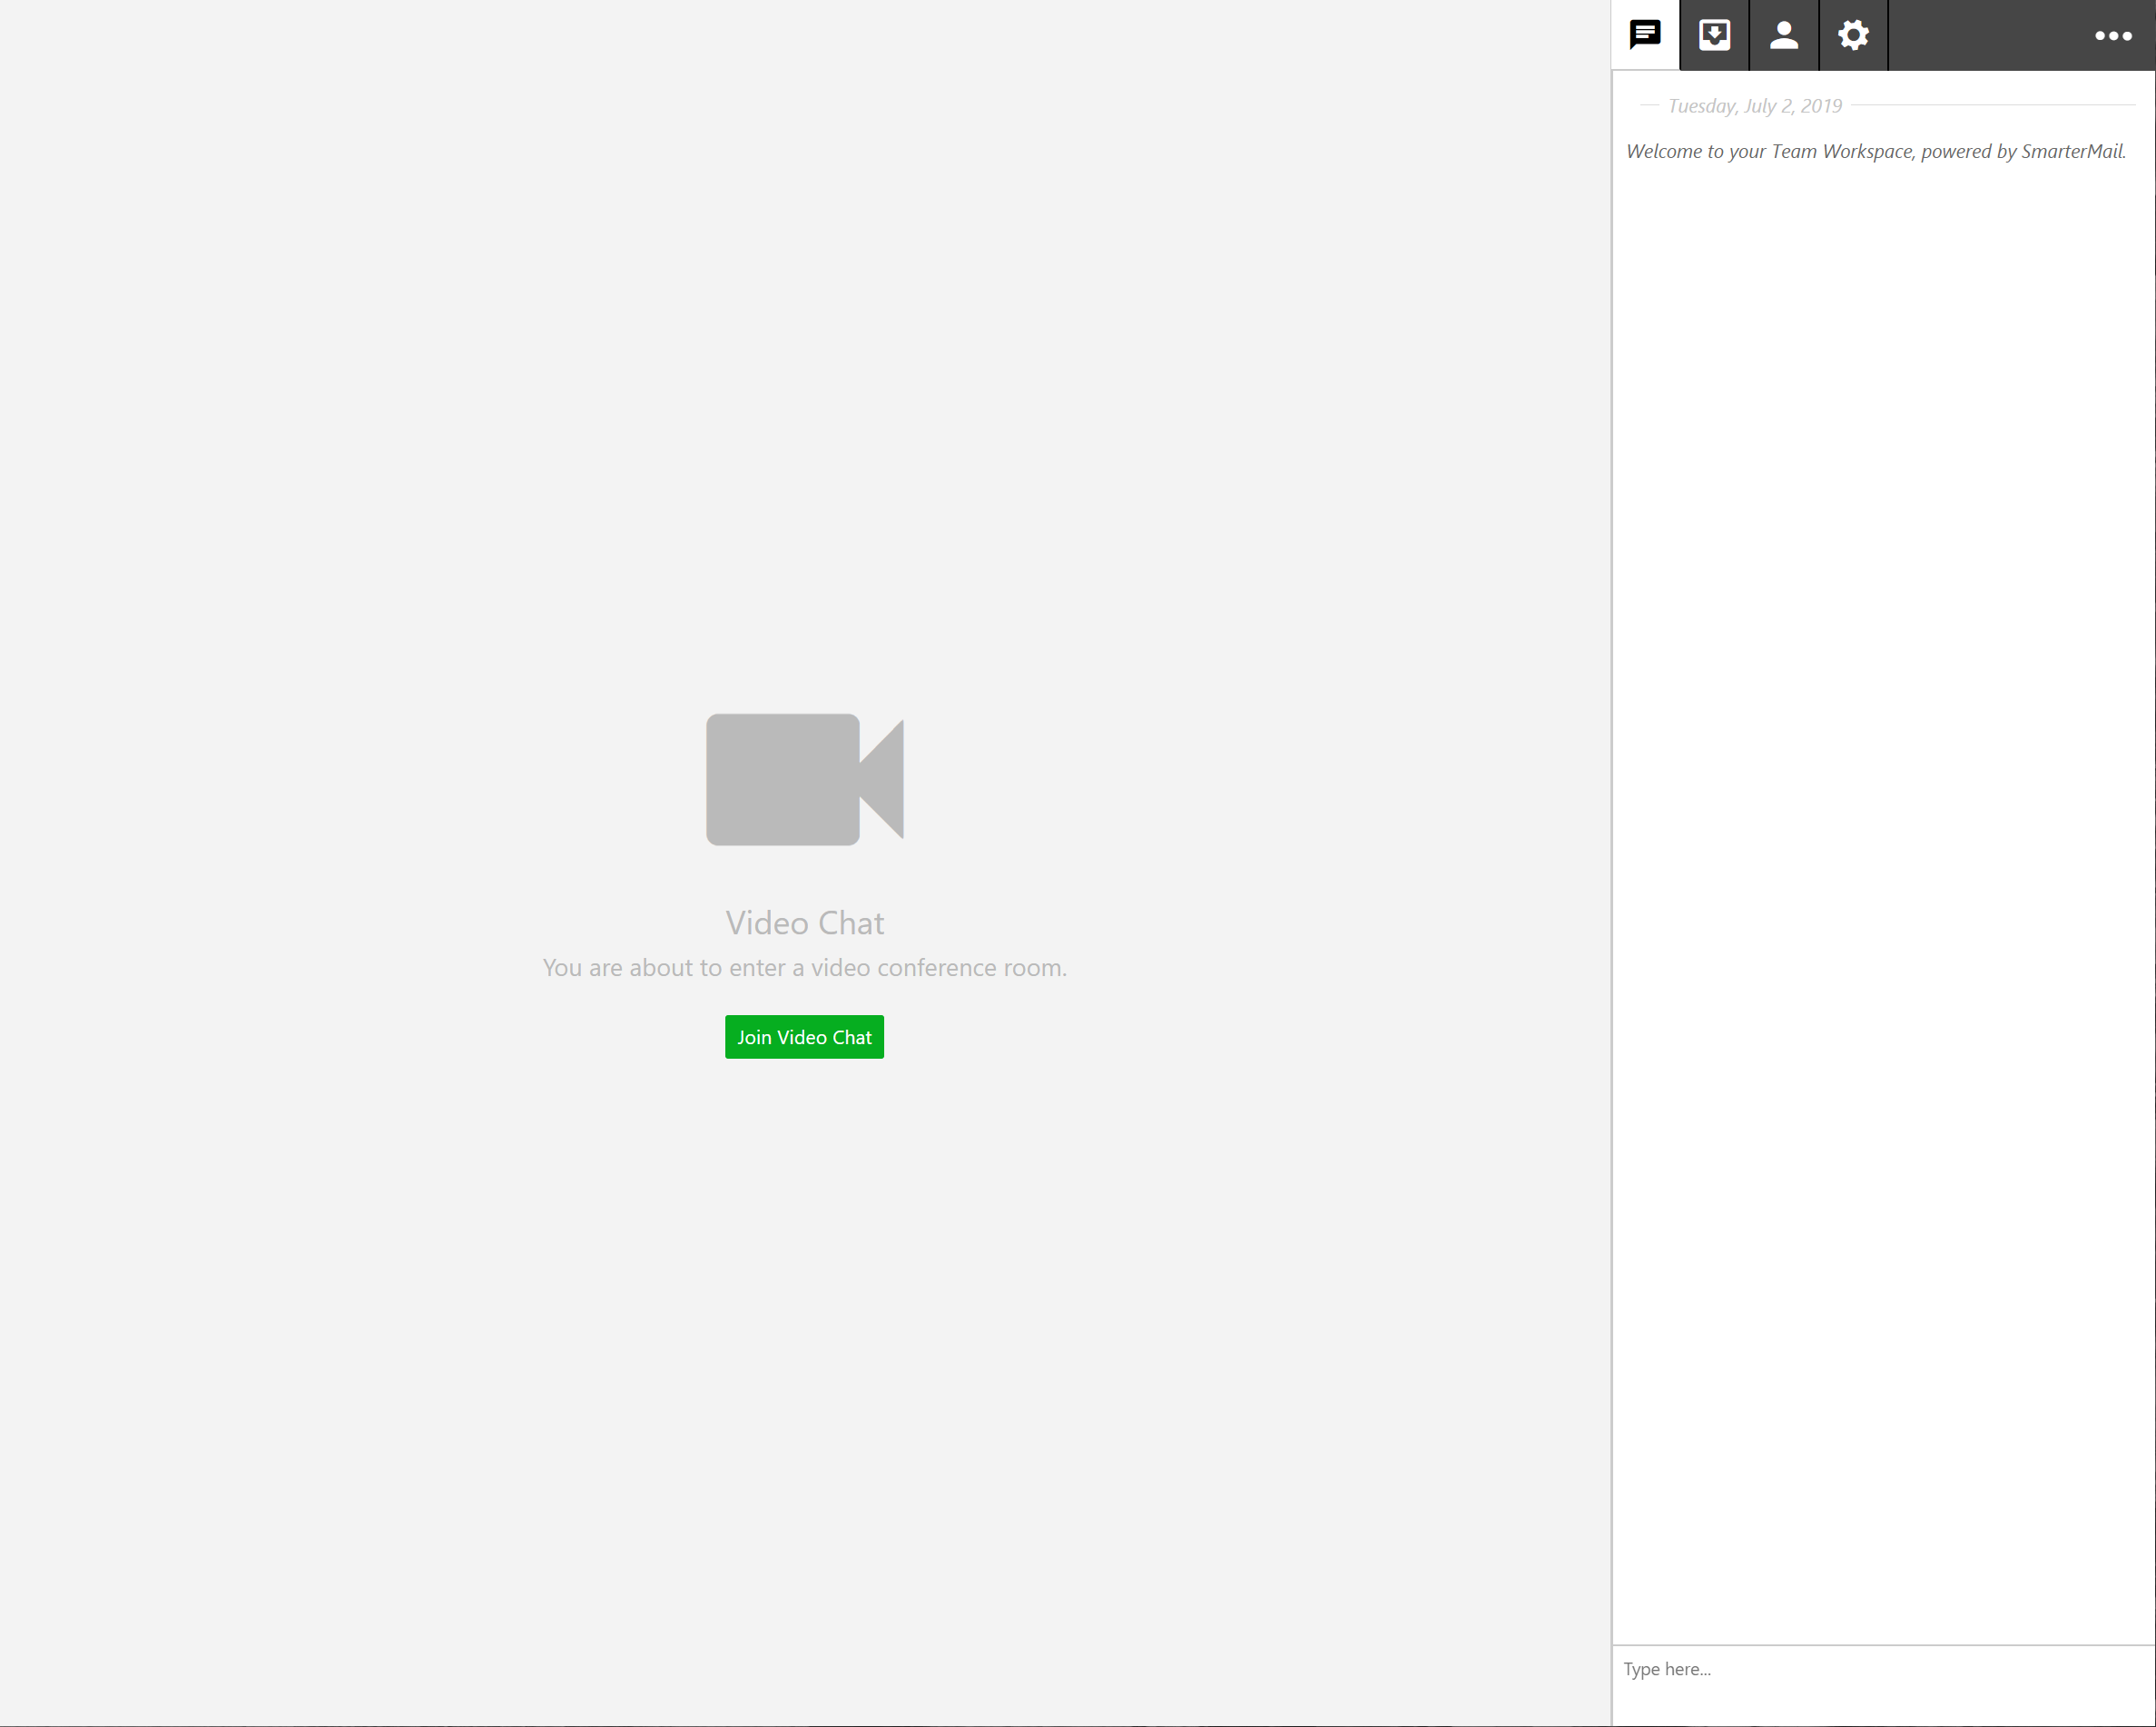This screenshot has height=1727, width=2156.
Task: Open the Settings gear tab
Action: 1853,35
